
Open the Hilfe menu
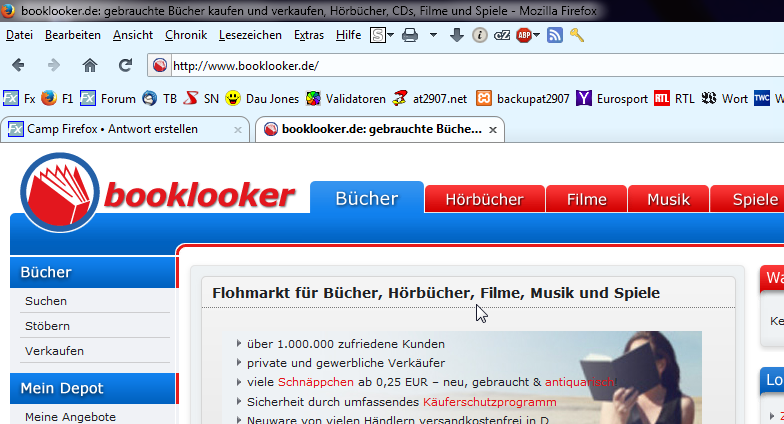point(348,35)
